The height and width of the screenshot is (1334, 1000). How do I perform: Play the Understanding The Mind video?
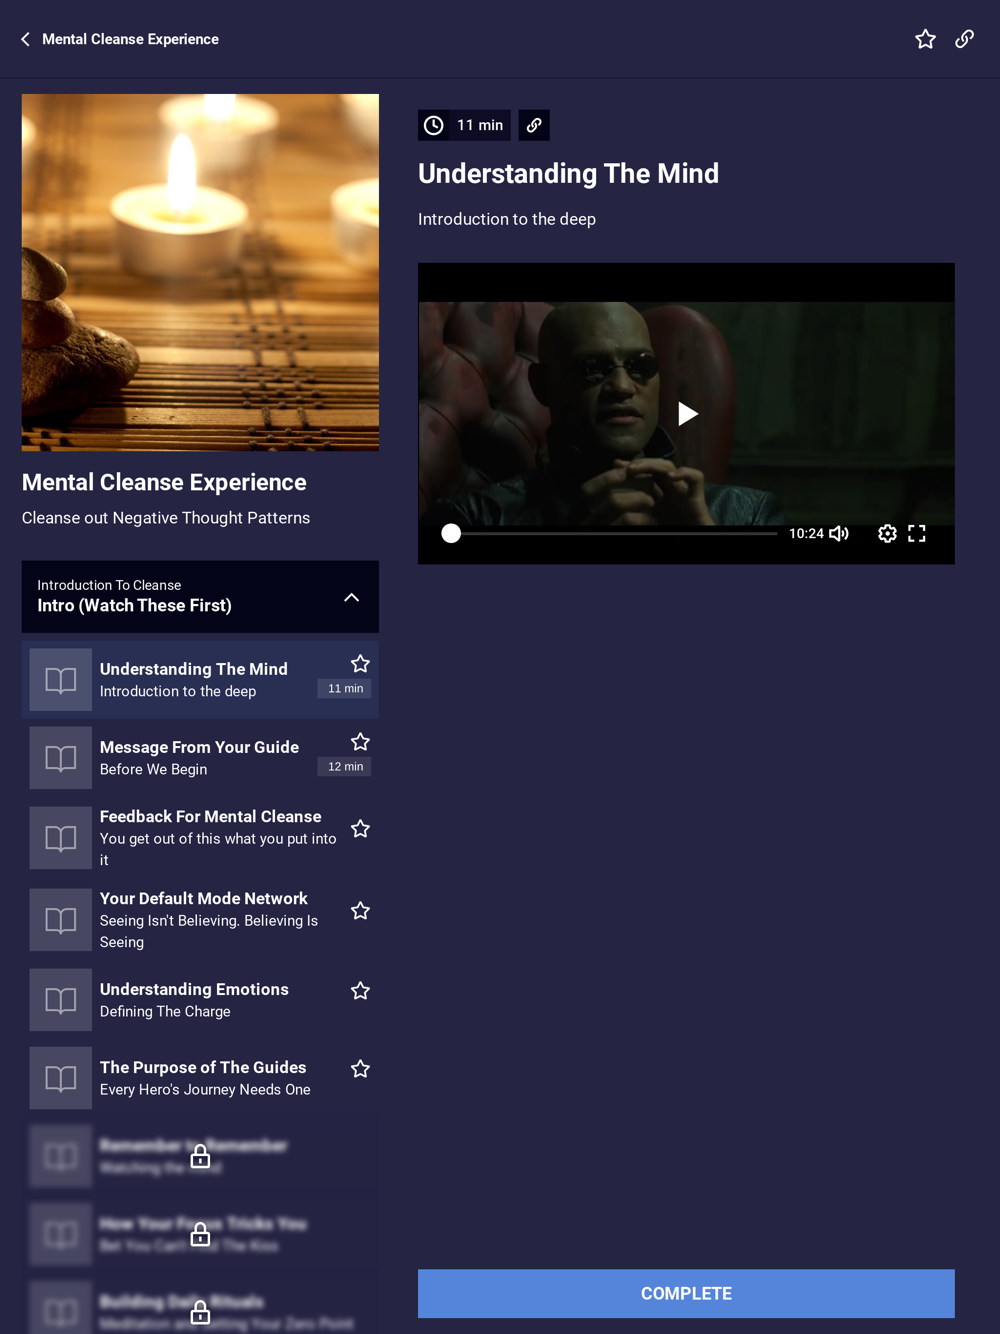pyautogui.click(x=687, y=414)
